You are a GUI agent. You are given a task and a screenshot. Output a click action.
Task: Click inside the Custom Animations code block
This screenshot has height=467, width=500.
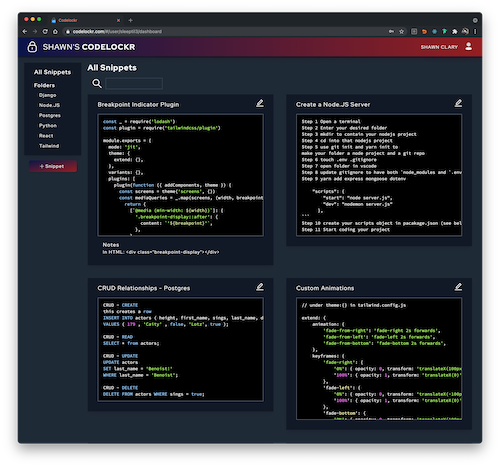pyautogui.click(x=379, y=359)
